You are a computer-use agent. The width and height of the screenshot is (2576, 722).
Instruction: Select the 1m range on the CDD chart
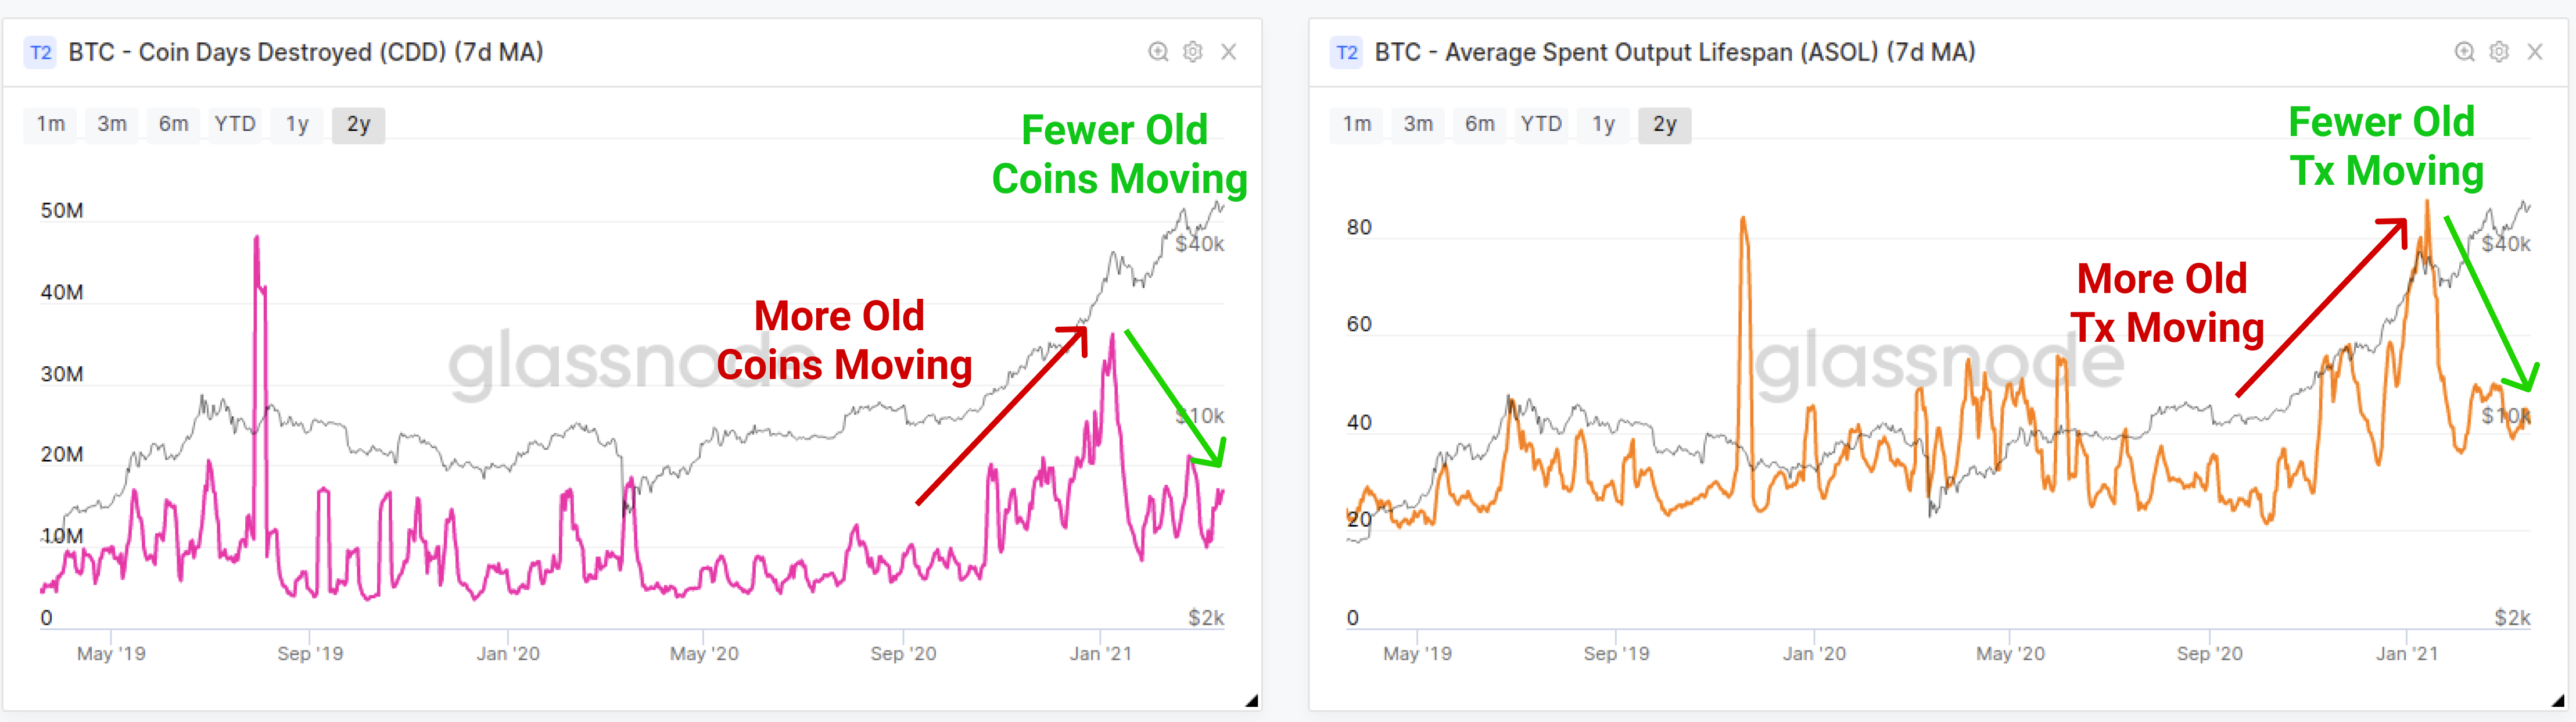(50, 124)
